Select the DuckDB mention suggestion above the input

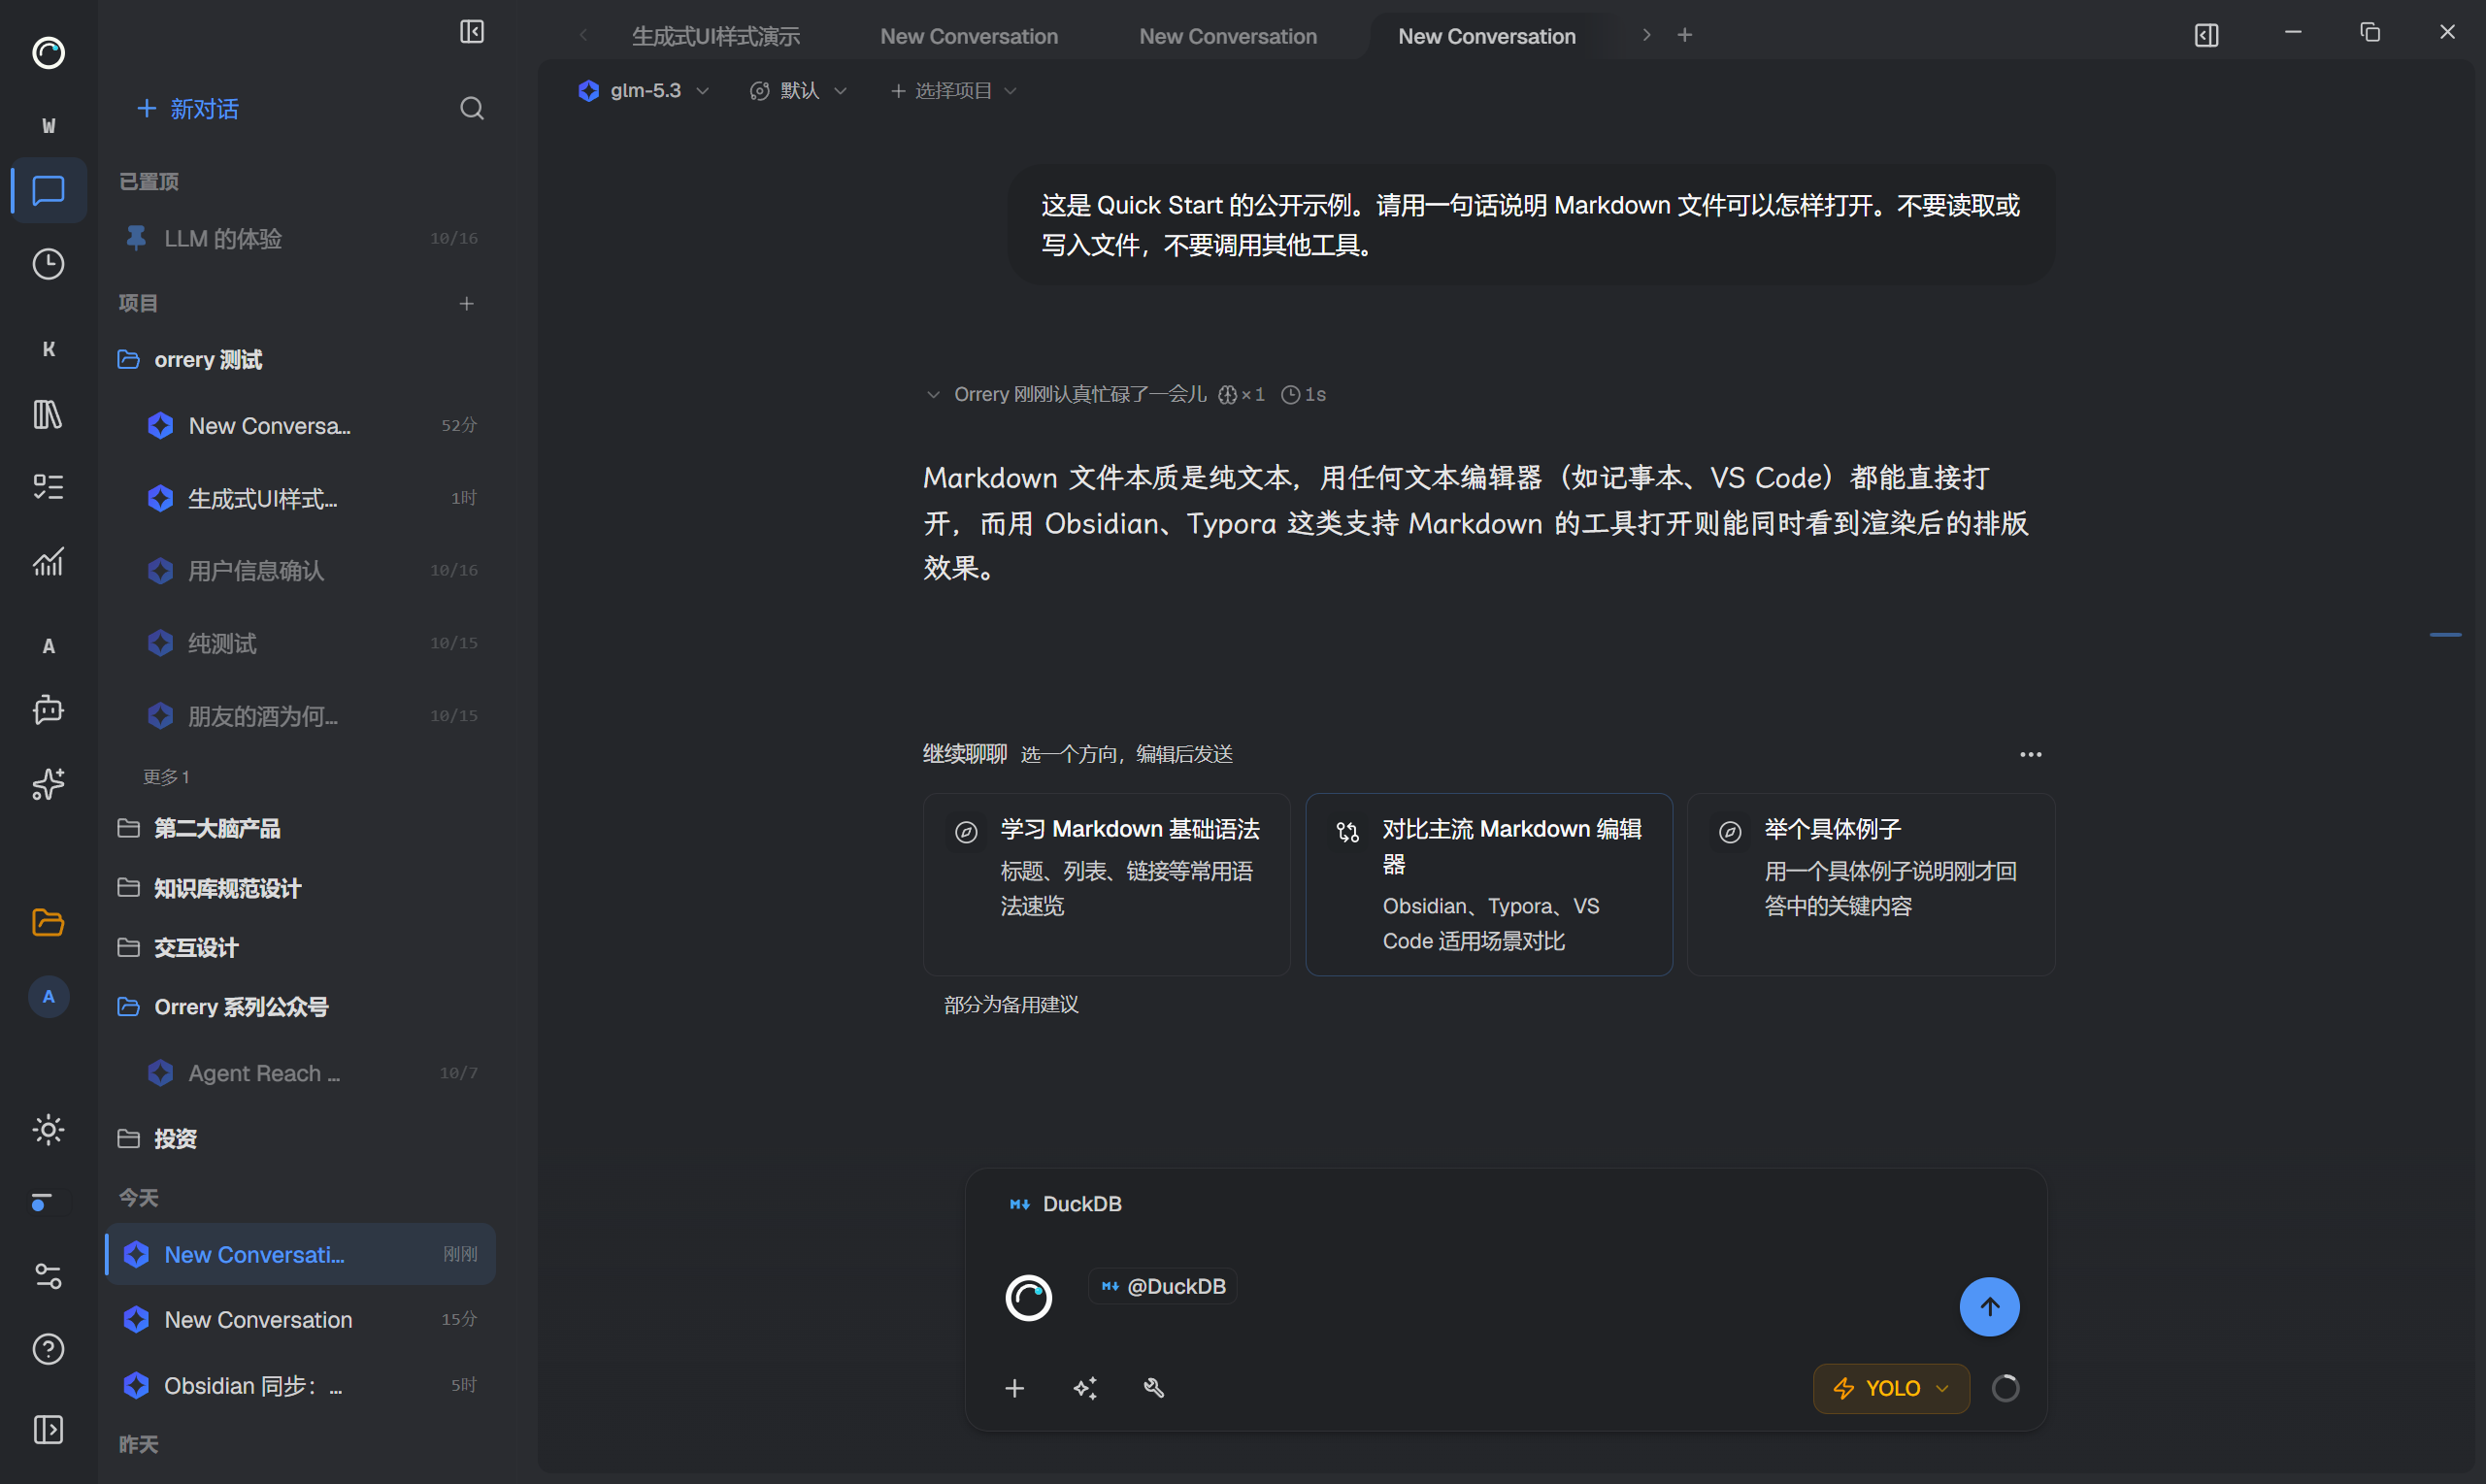point(1065,1204)
